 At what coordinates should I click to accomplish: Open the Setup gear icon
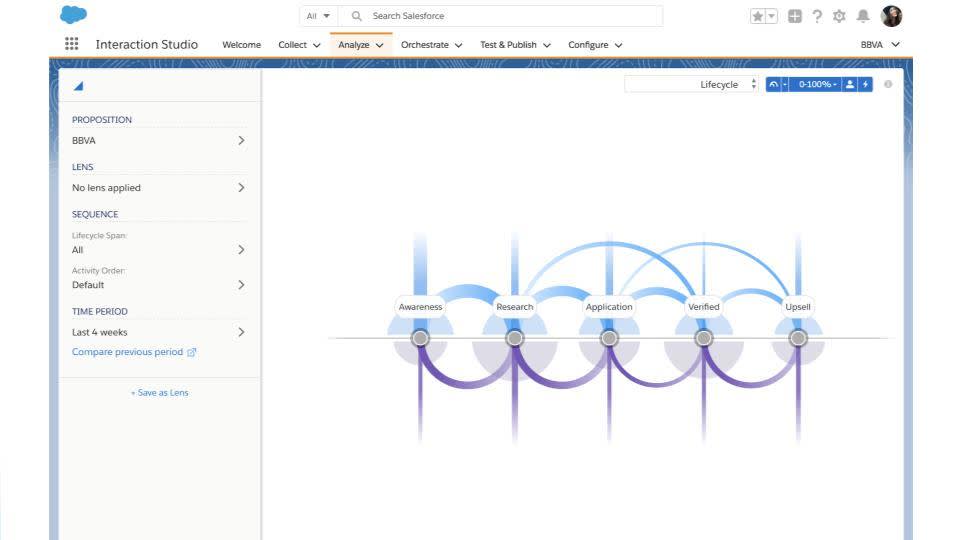(839, 17)
